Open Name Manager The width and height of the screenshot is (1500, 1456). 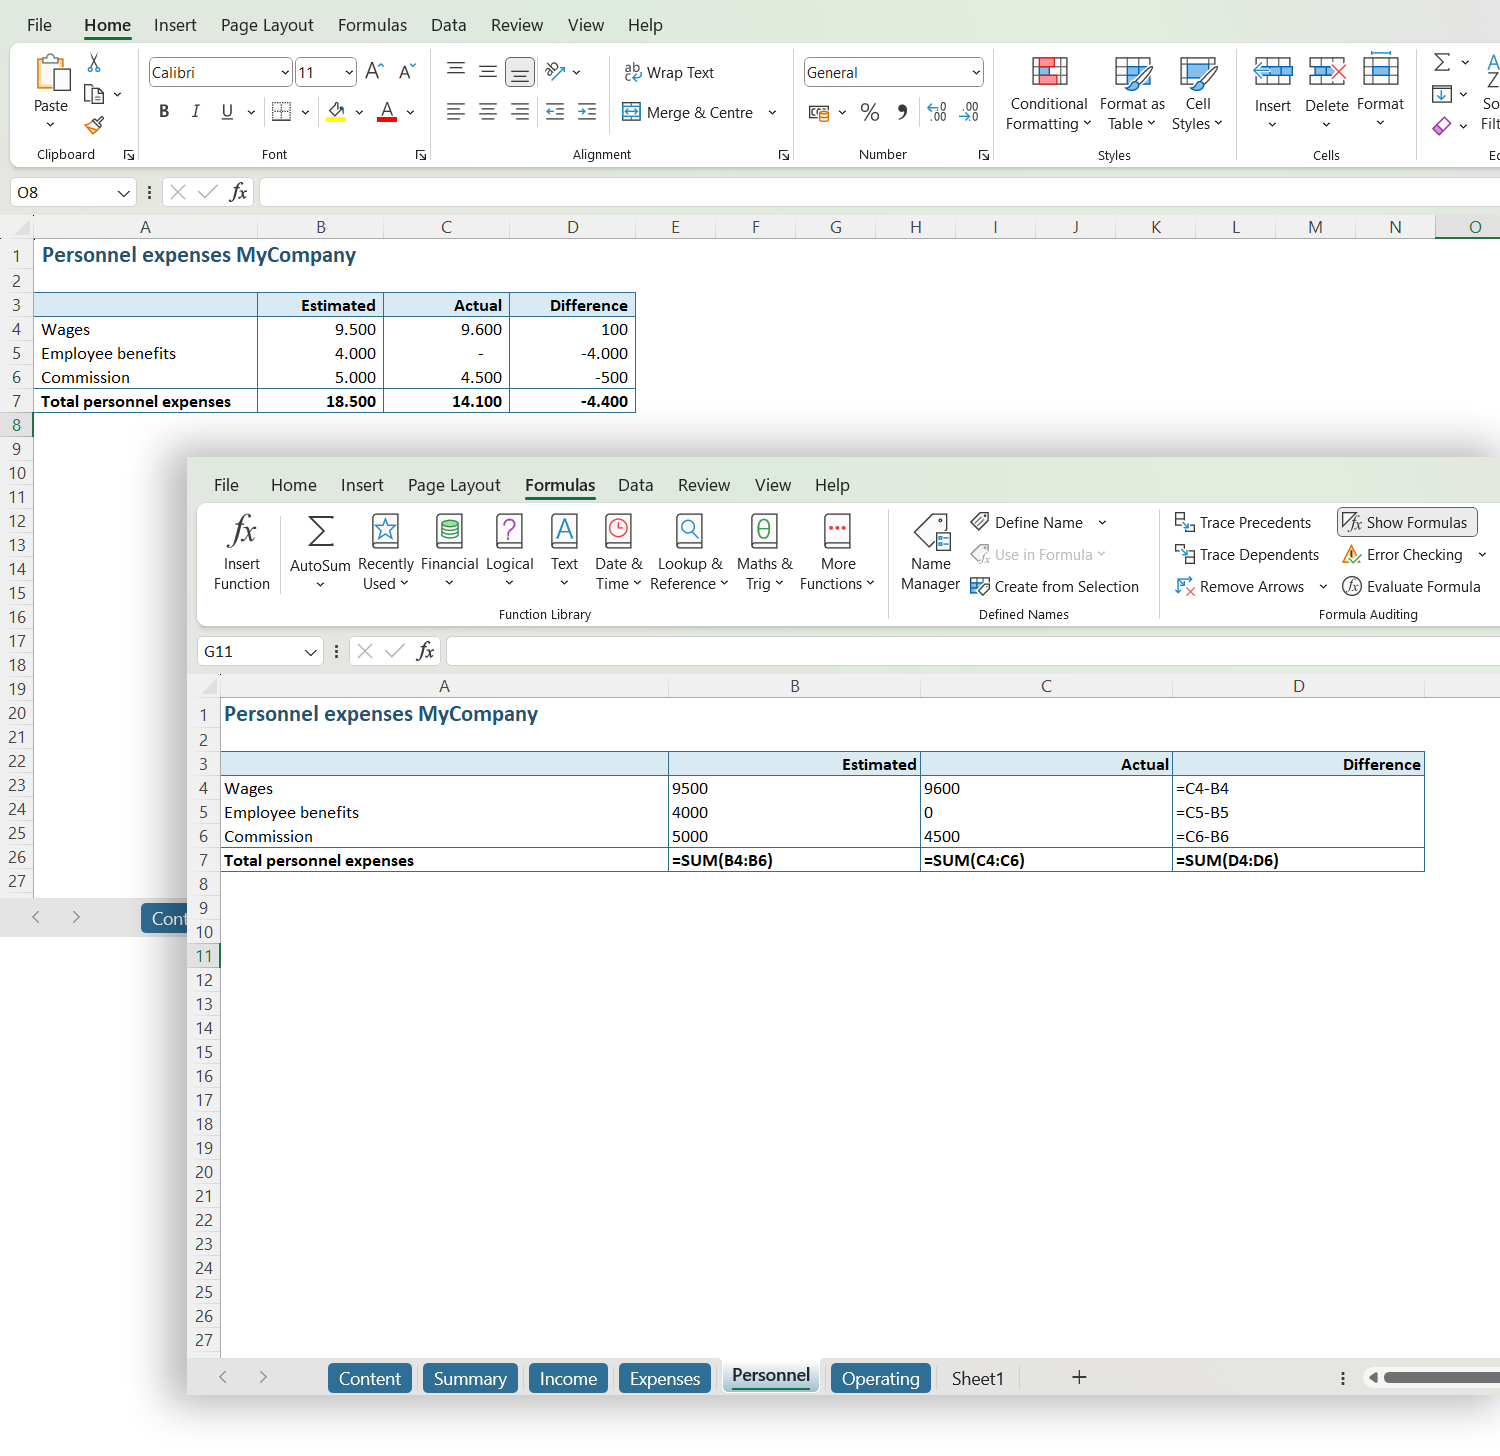(x=931, y=553)
